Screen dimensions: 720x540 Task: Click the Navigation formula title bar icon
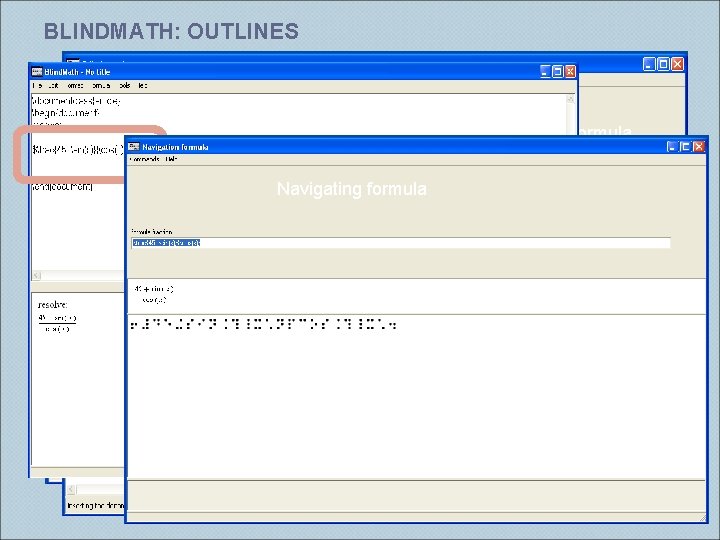(x=134, y=146)
